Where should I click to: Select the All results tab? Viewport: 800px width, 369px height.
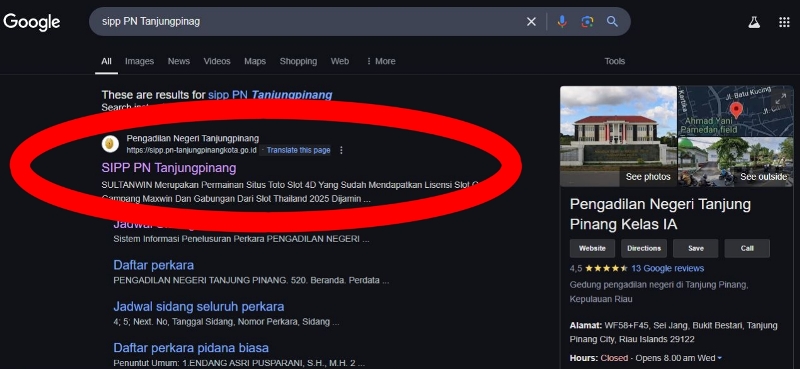click(106, 61)
